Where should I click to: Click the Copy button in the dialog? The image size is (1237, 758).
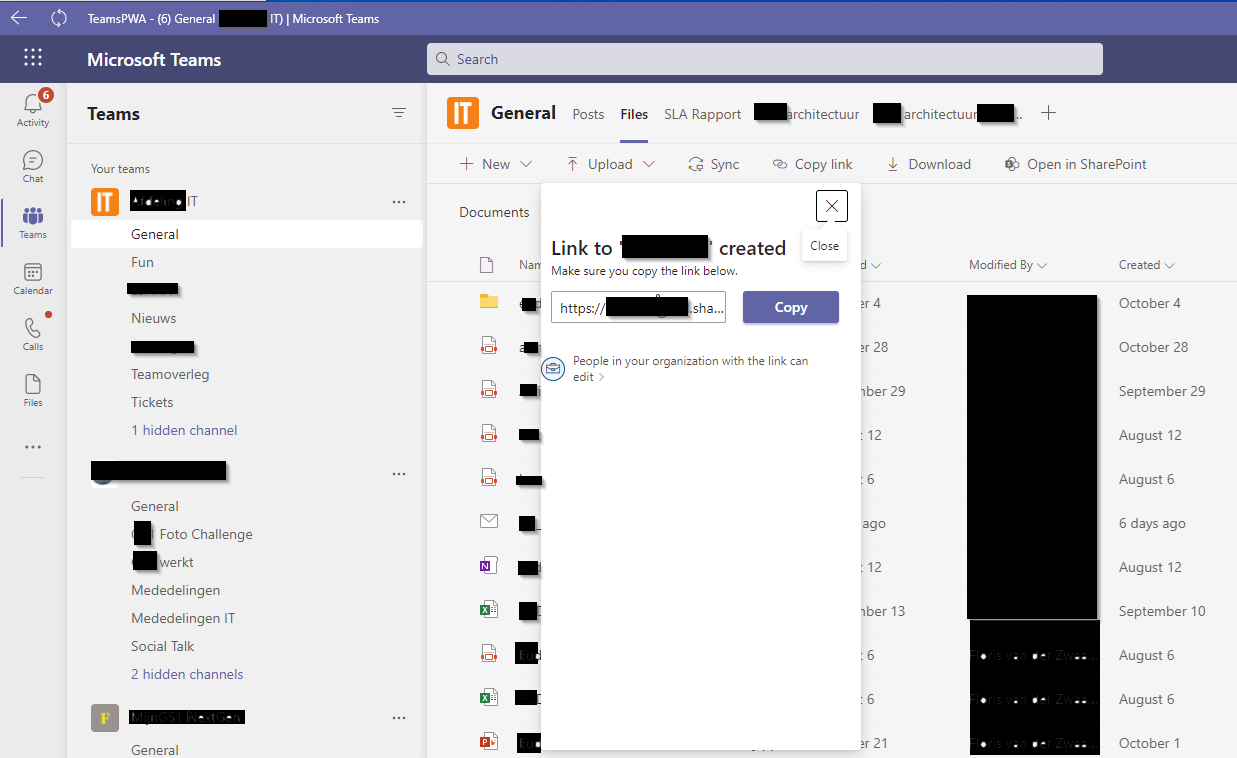(790, 307)
